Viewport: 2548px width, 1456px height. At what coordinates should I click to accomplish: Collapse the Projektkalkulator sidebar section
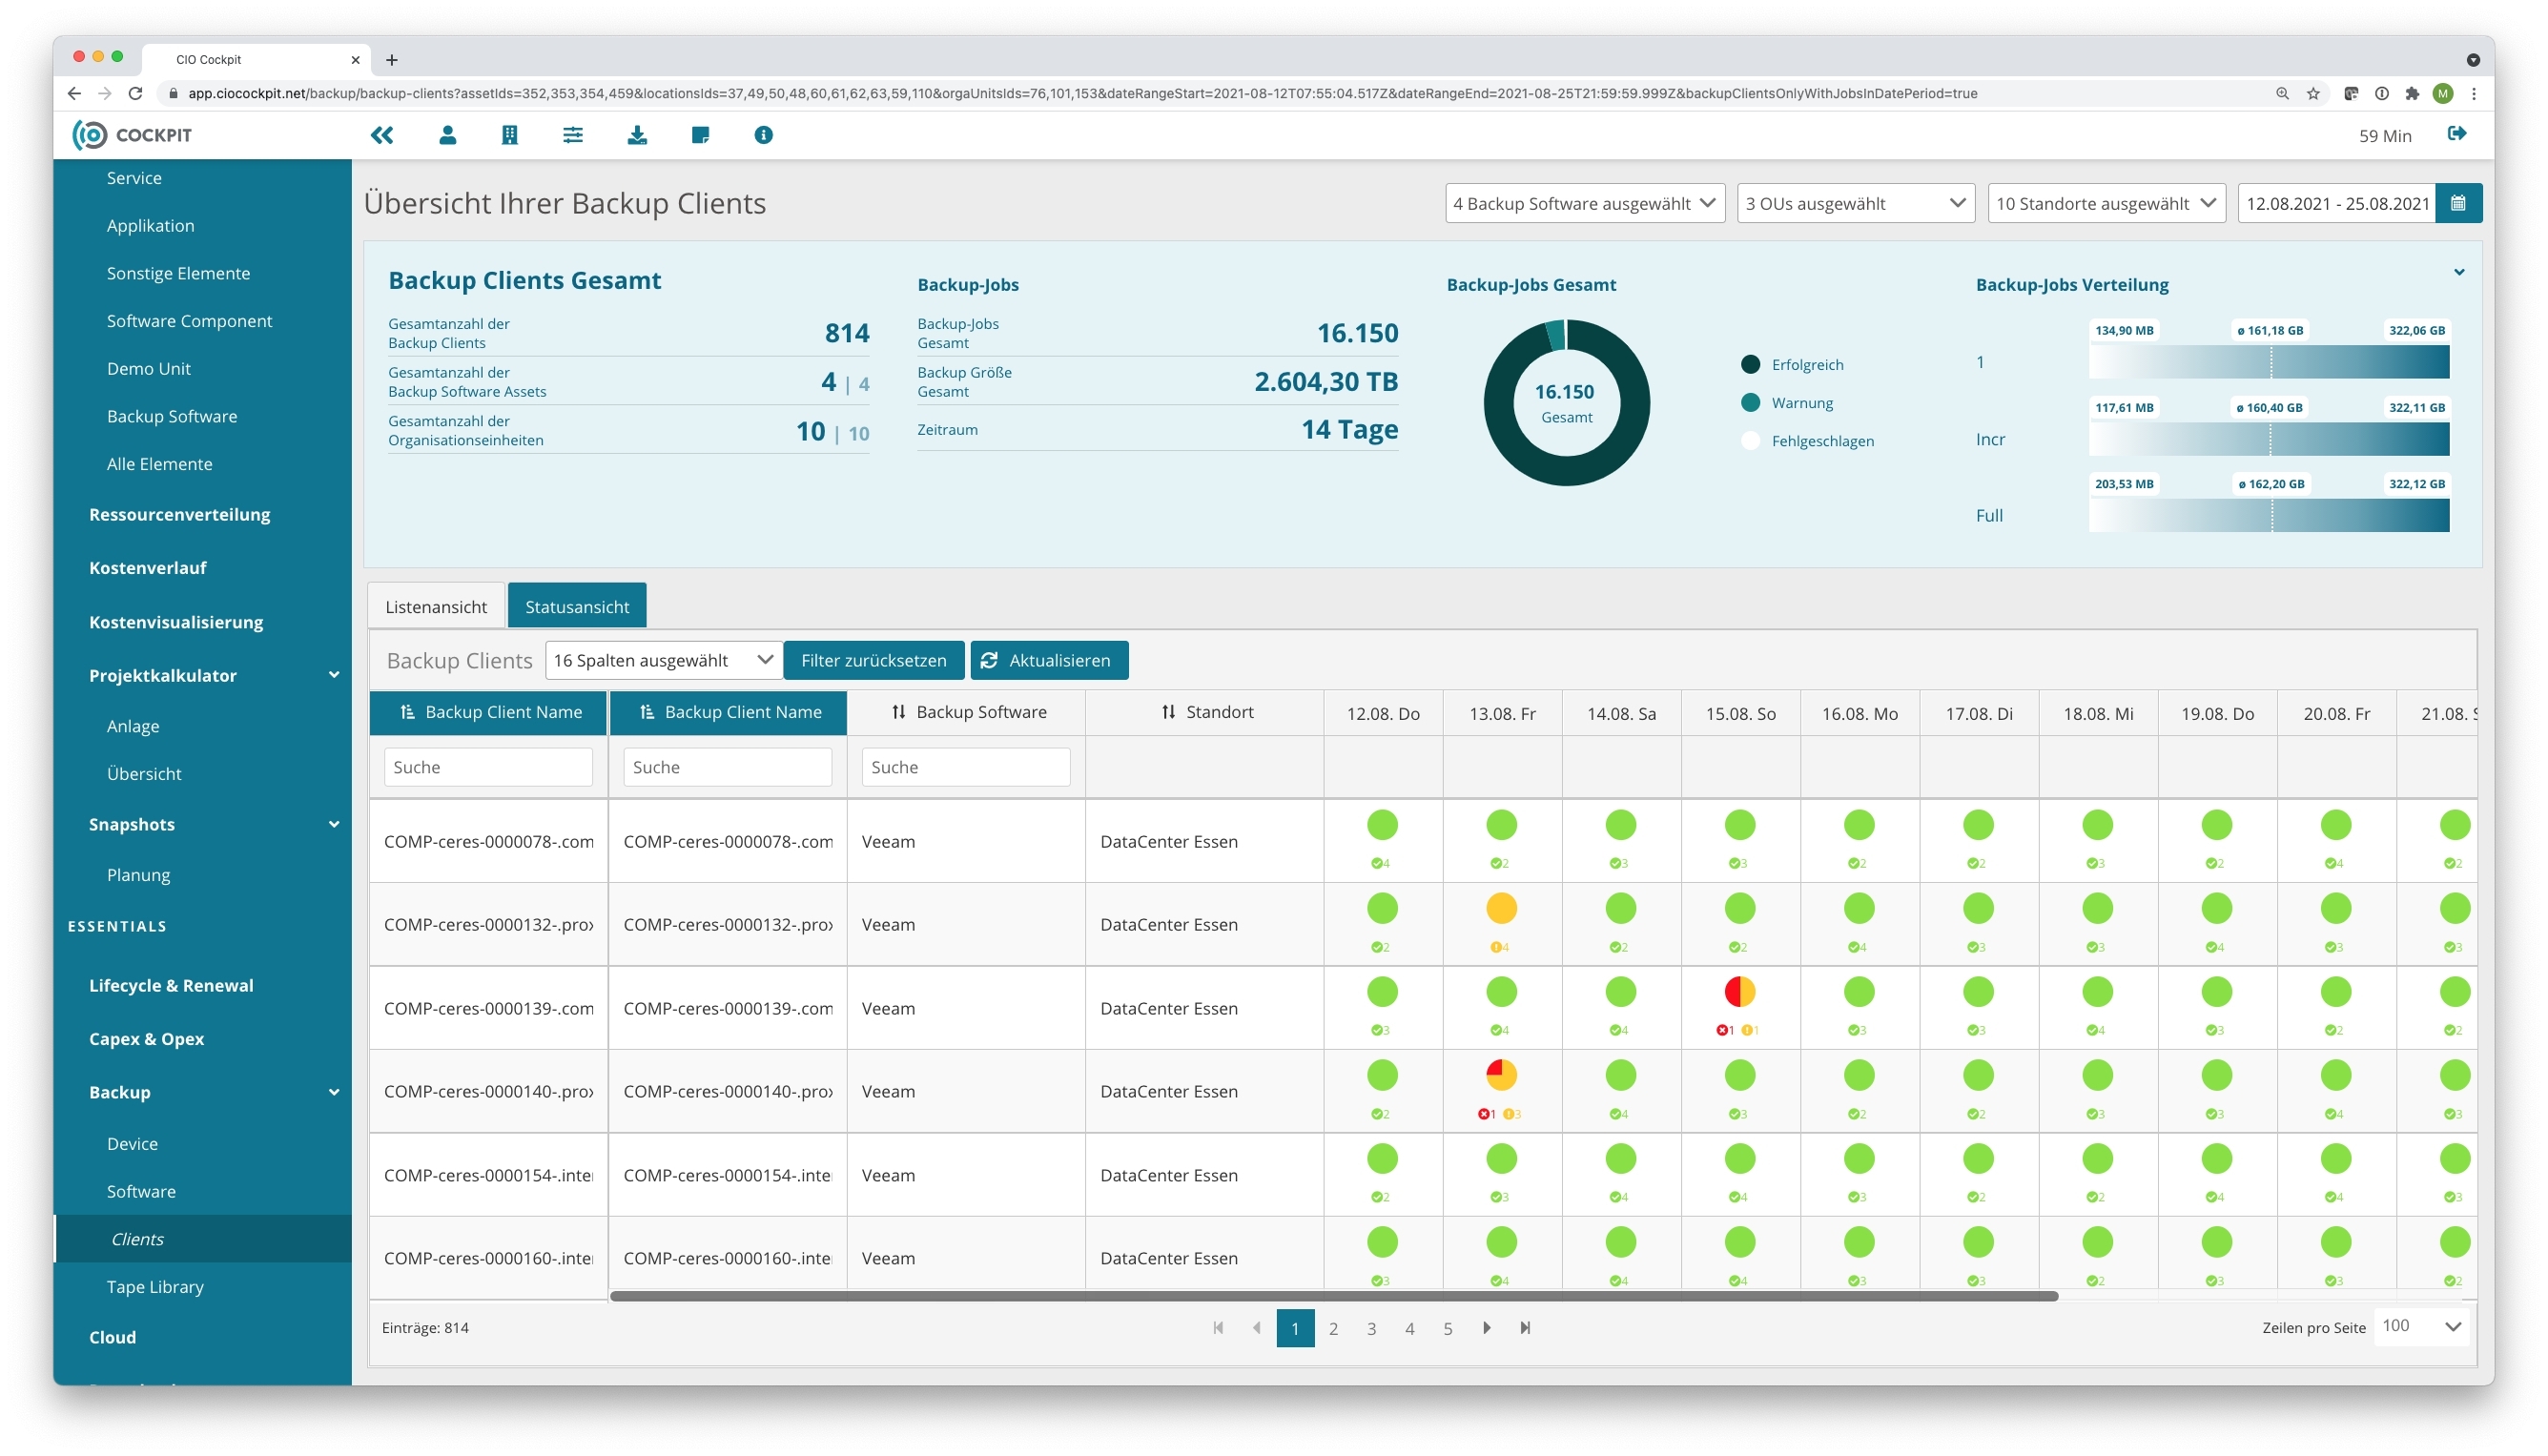(333, 675)
